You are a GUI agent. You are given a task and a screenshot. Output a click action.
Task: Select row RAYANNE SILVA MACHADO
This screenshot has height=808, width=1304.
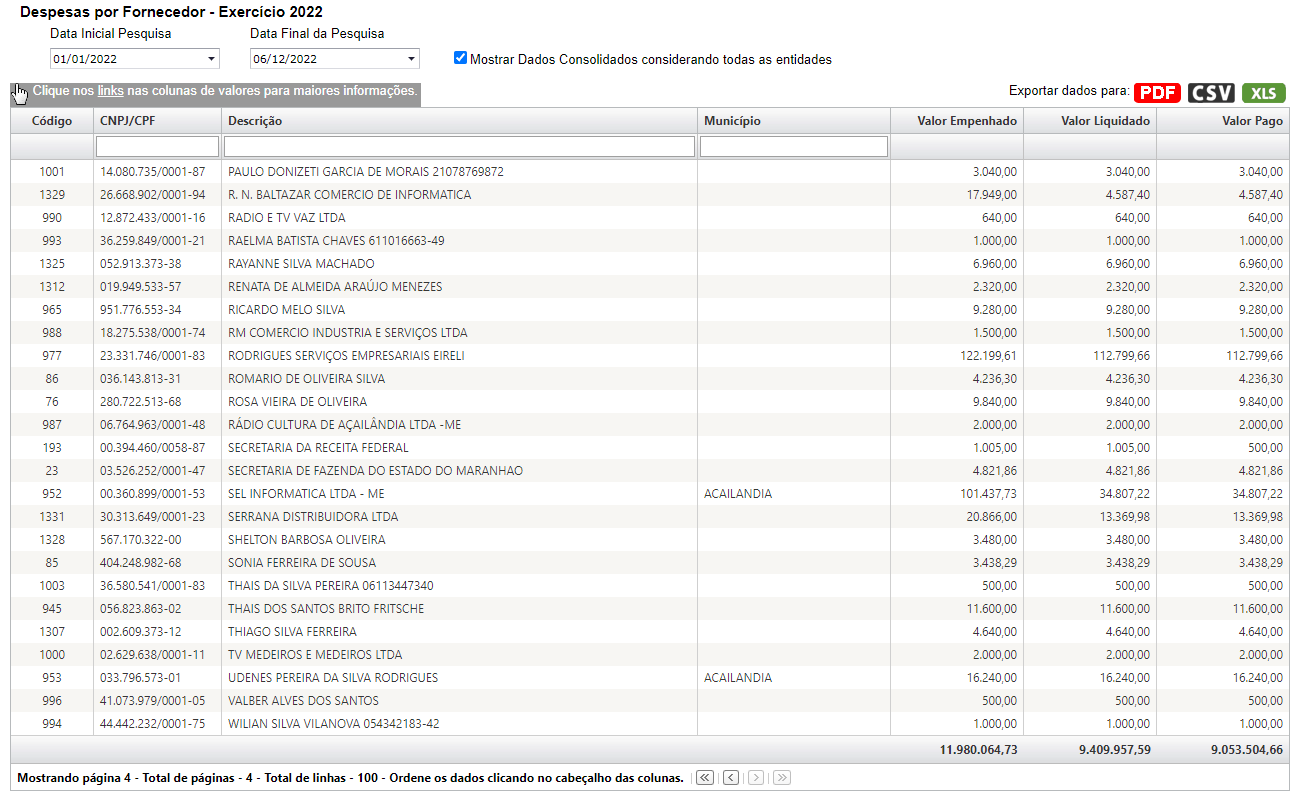[x=650, y=264]
